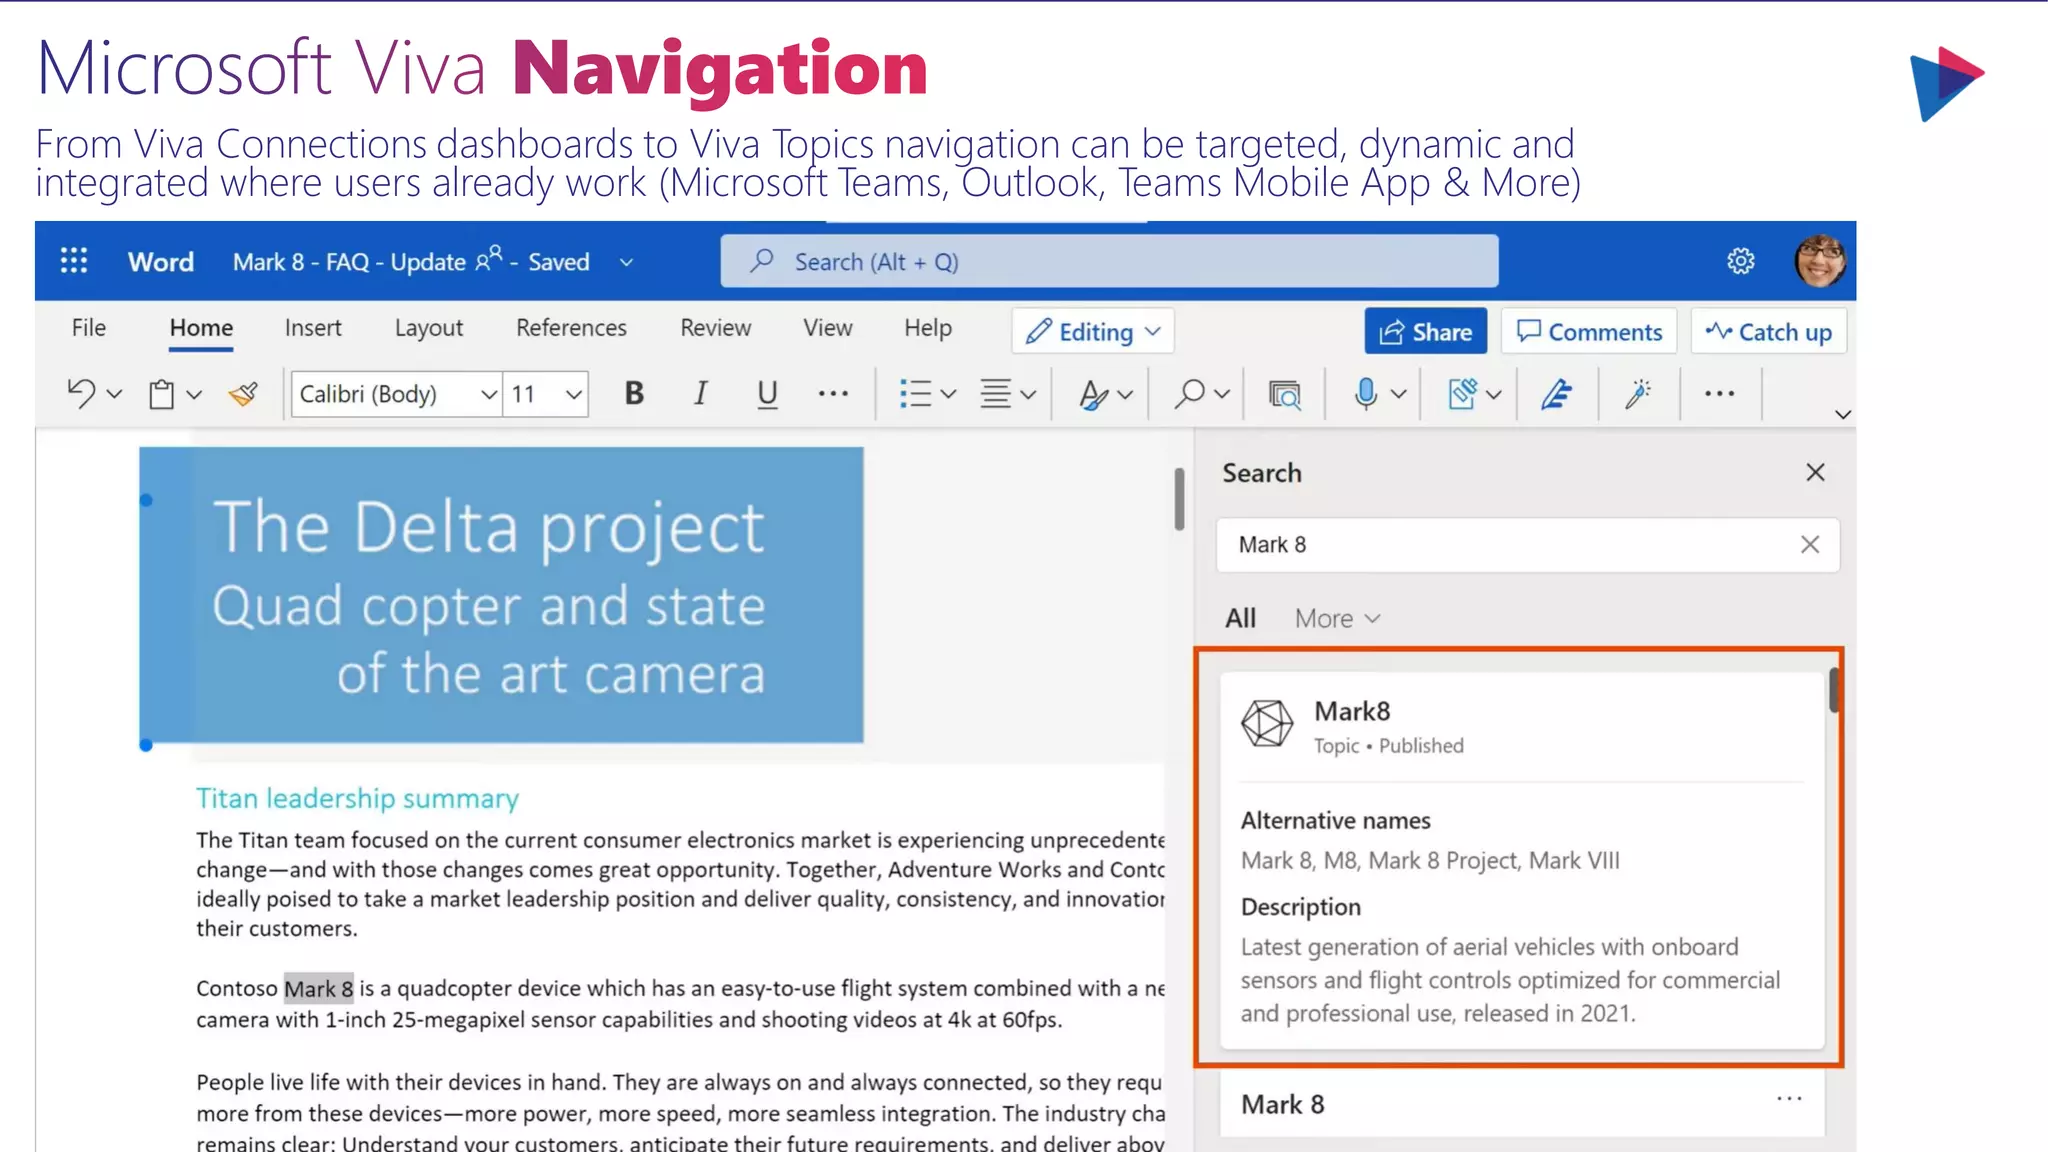Open the Editing mode dropdown
Viewport: 2048px width, 1152px height.
[1093, 332]
